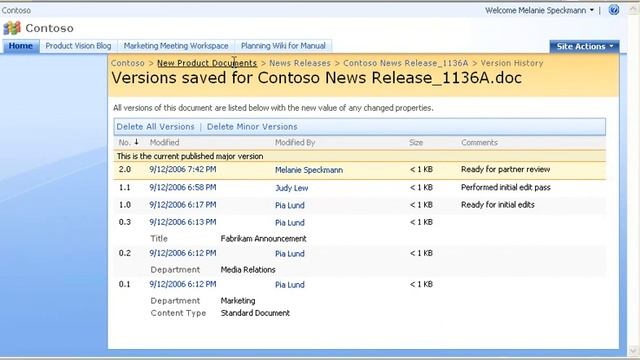Click version number 1.1
The height and width of the screenshot is (360, 640).
124,187
